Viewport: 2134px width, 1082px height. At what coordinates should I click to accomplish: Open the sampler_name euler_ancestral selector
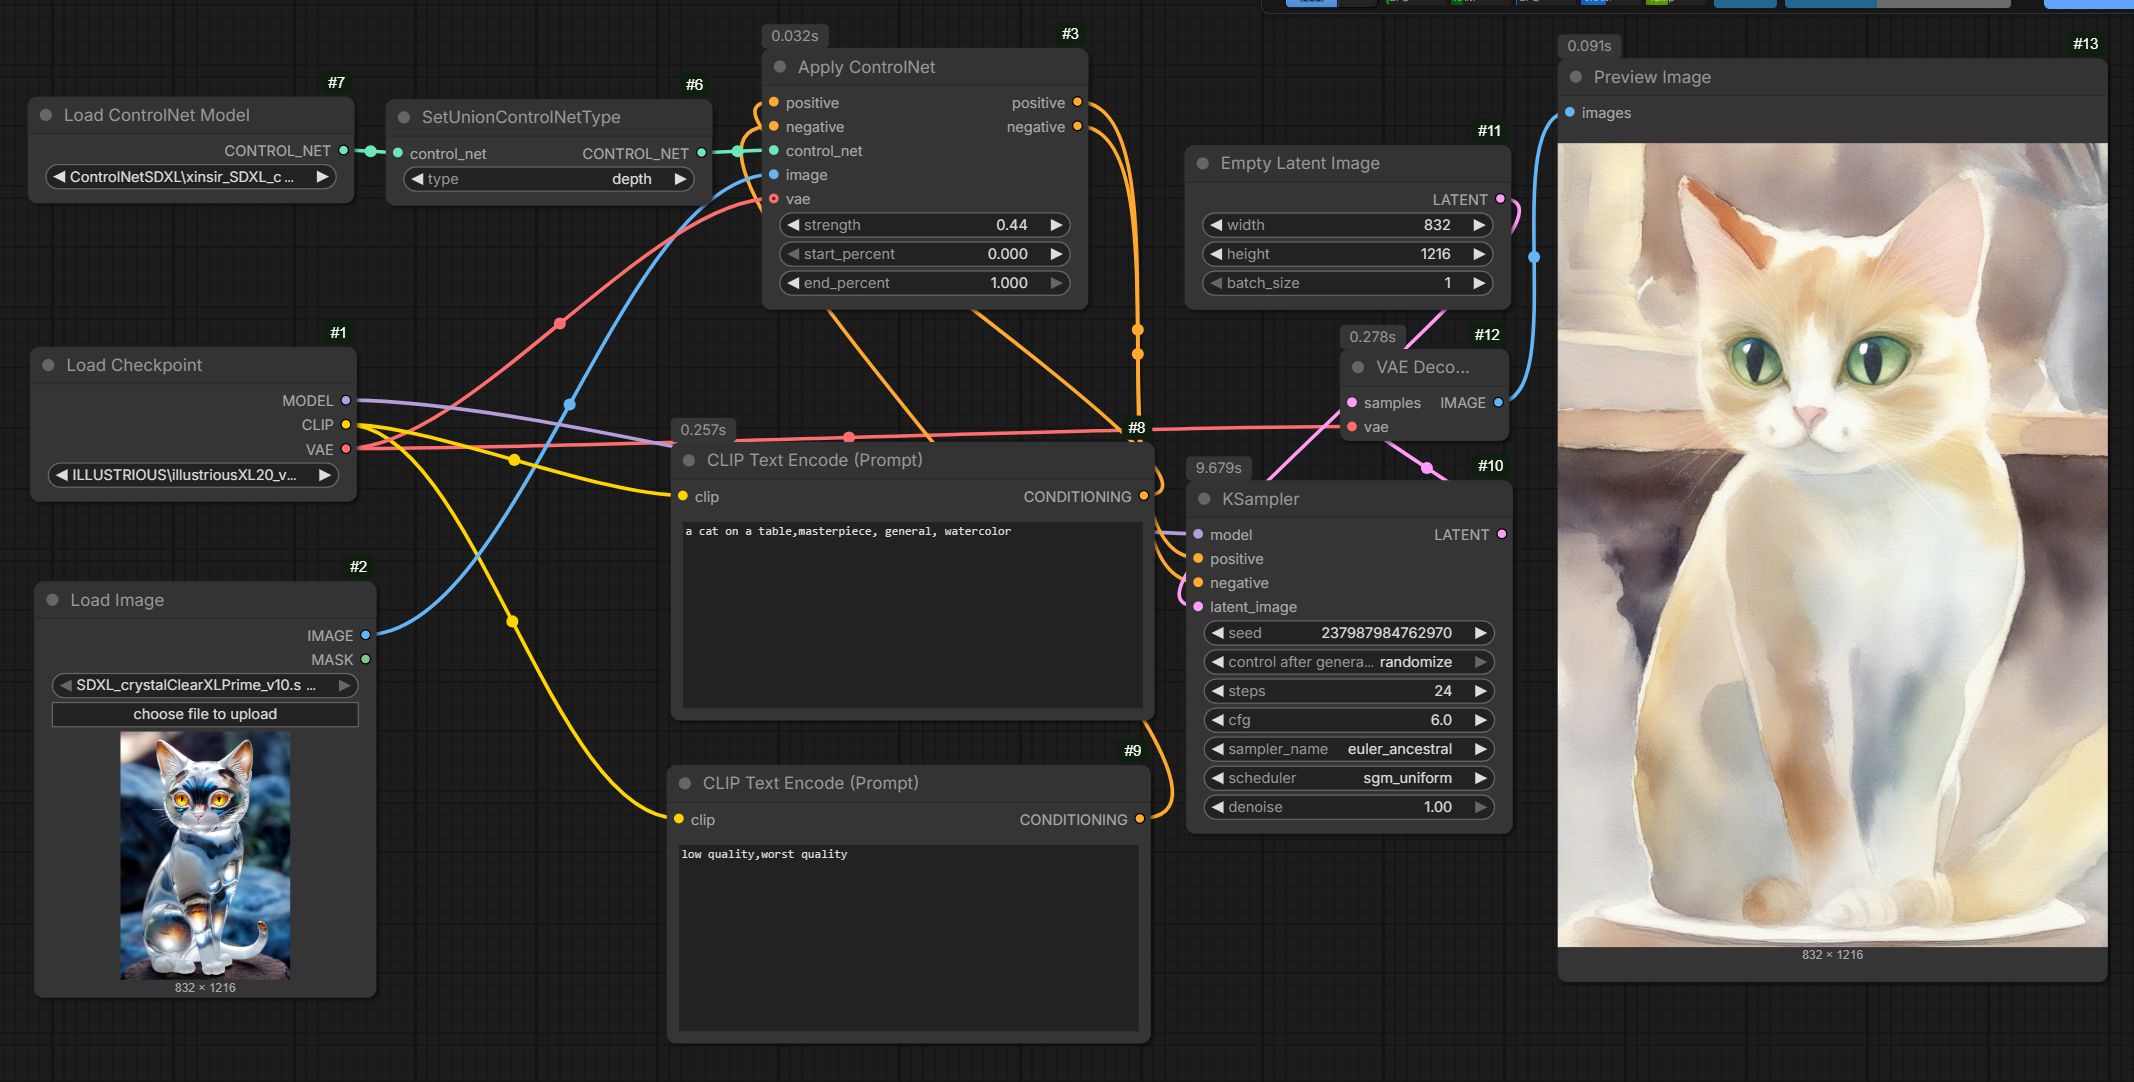tap(1348, 749)
